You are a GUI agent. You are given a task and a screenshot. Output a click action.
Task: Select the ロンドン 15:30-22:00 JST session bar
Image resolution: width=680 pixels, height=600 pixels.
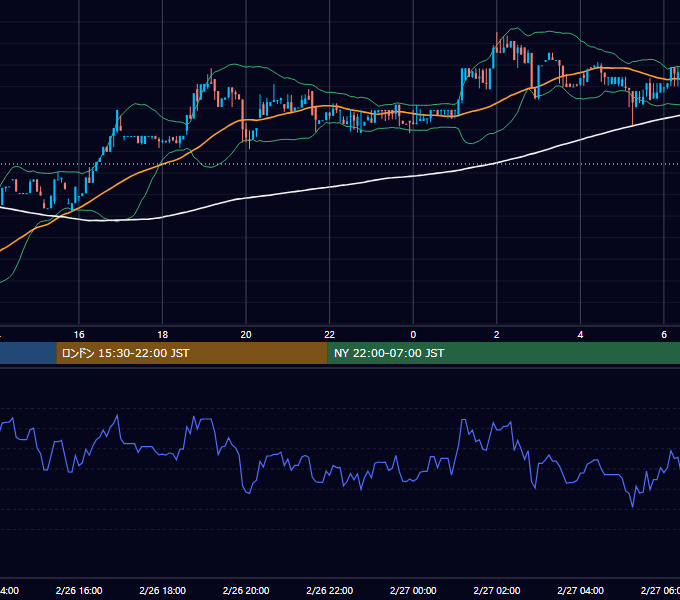(x=192, y=353)
